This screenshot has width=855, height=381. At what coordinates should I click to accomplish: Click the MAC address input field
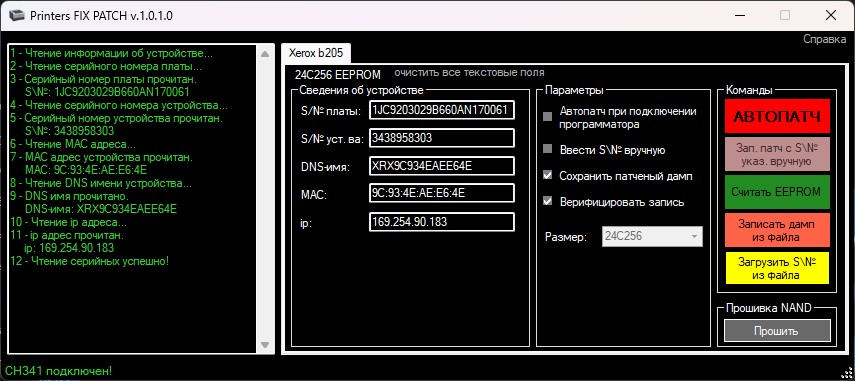pos(442,193)
